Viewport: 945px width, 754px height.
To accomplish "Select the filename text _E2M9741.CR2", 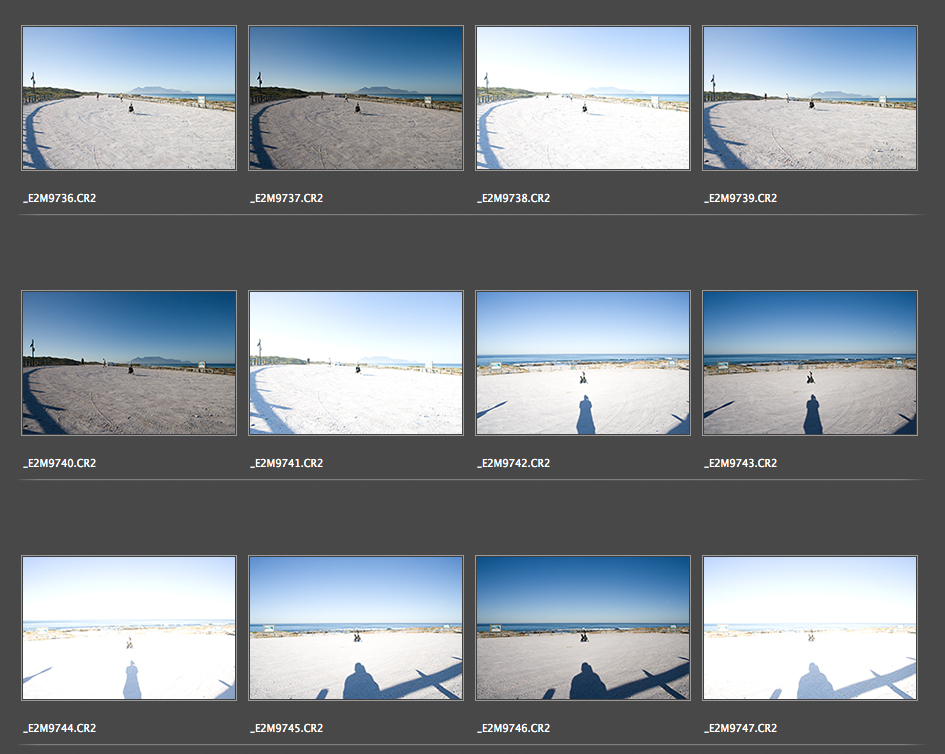I will 286,463.
